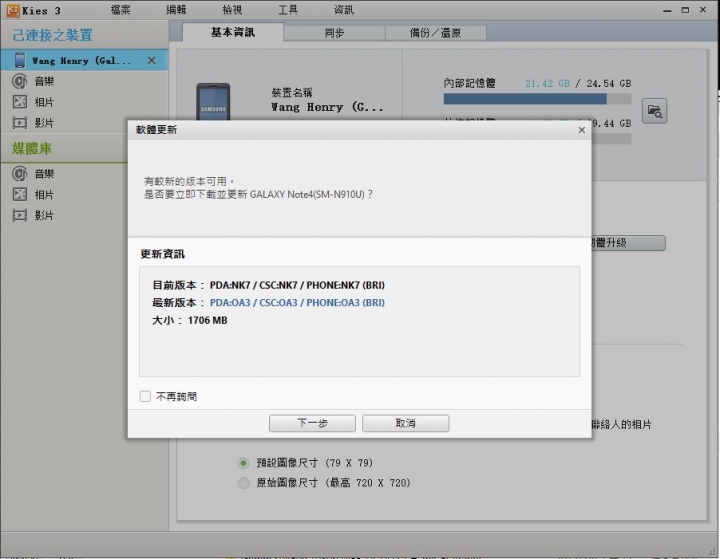This screenshot has width=720, height=559.
Task: Disconnect Wang Henry device with X icon
Action: 152,61
